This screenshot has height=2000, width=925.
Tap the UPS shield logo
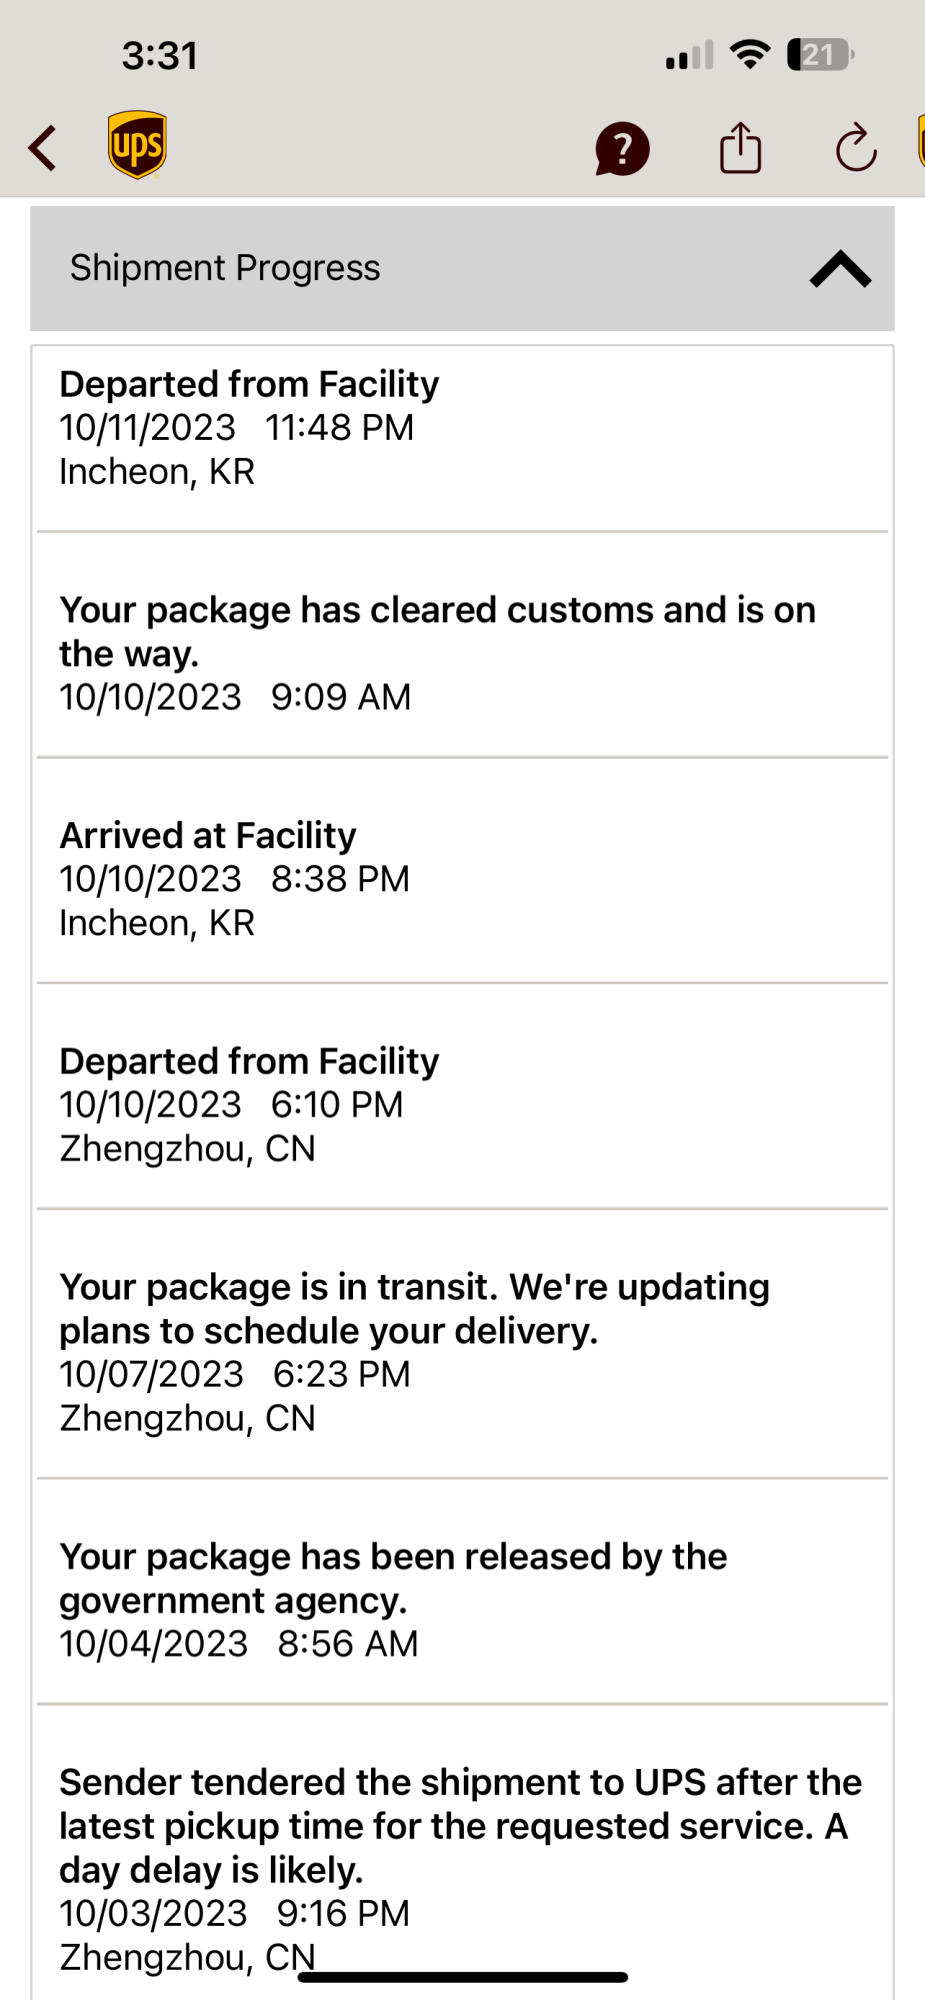137,145
